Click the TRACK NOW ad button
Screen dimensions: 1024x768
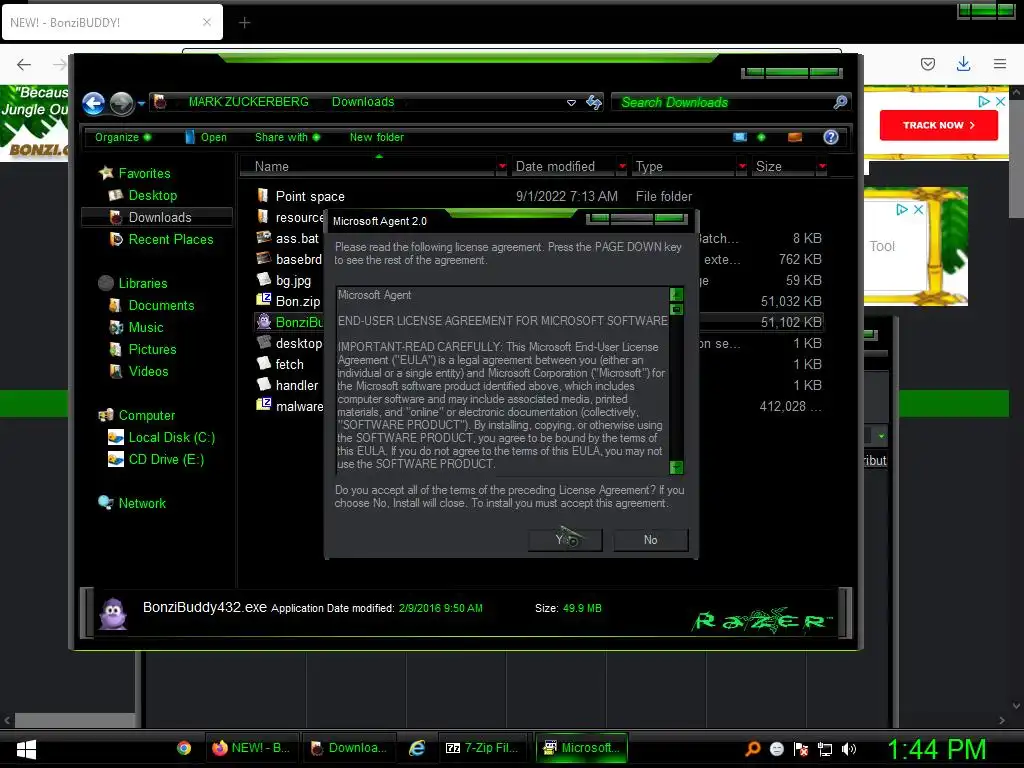click(x=938, y=125)
